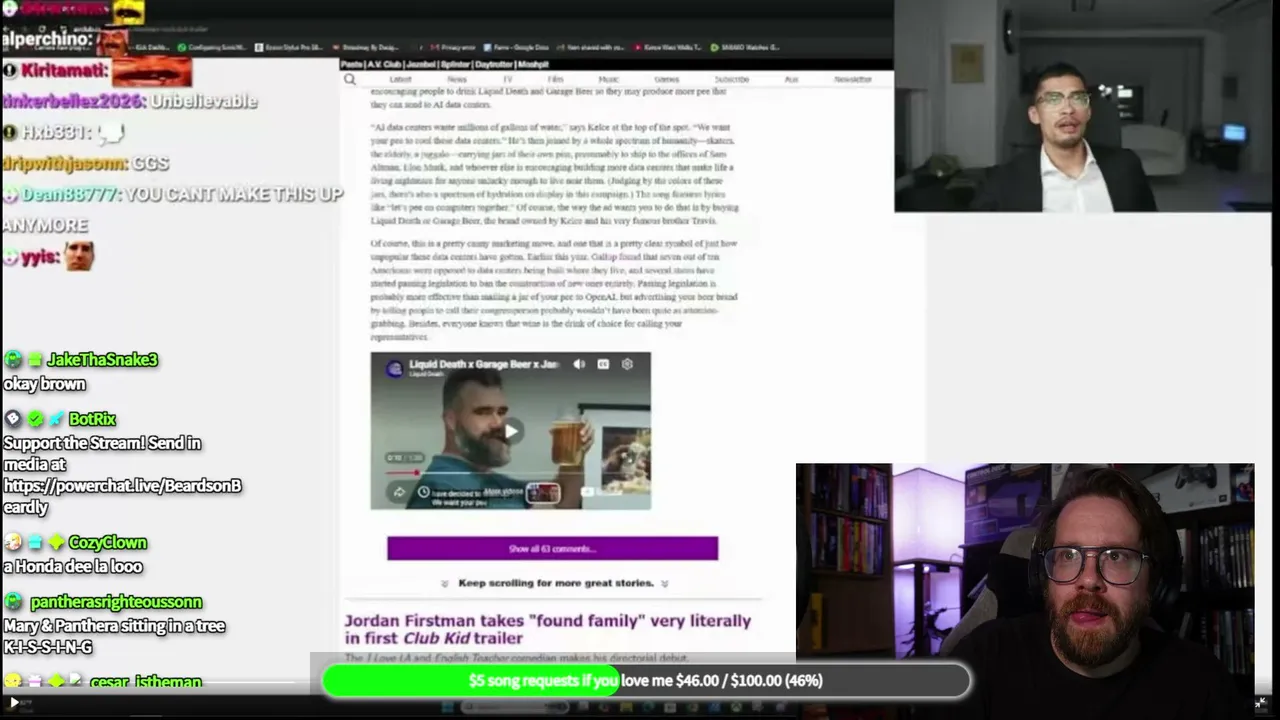Click the Watch Later clock icon
Screen dimensions: 1280x720
423,492
